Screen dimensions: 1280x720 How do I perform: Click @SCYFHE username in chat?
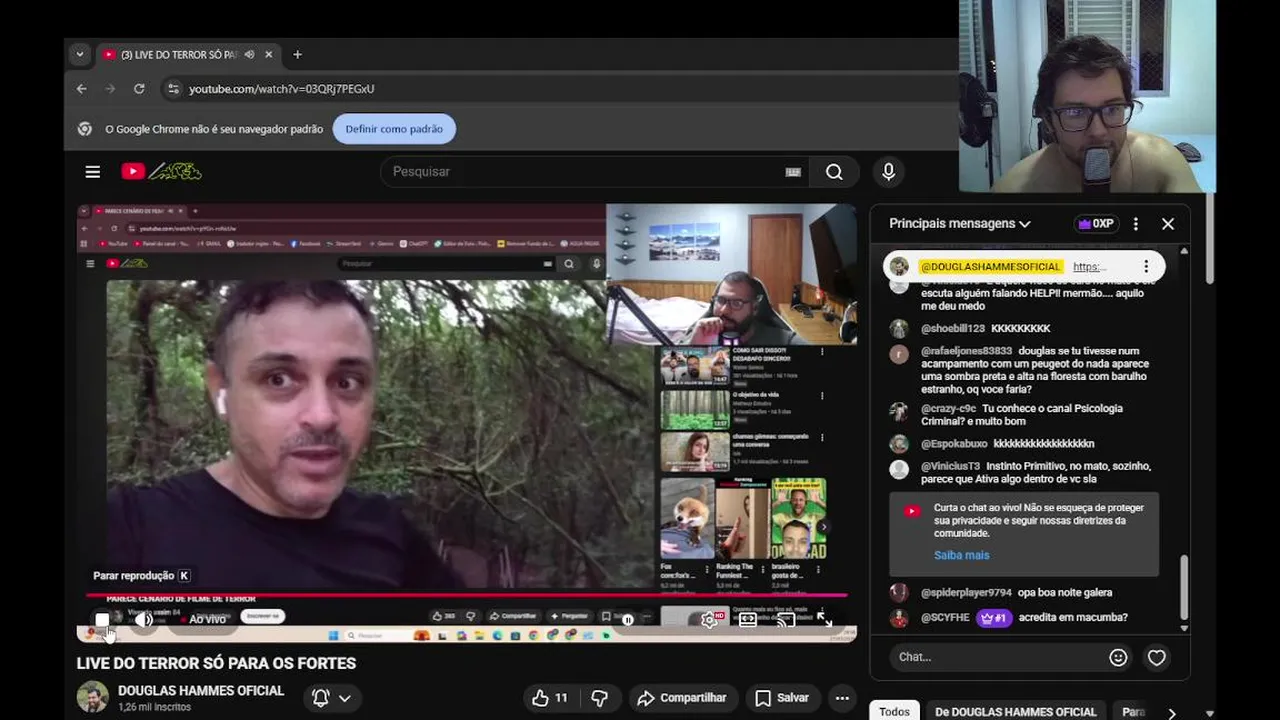click(945, 618)
